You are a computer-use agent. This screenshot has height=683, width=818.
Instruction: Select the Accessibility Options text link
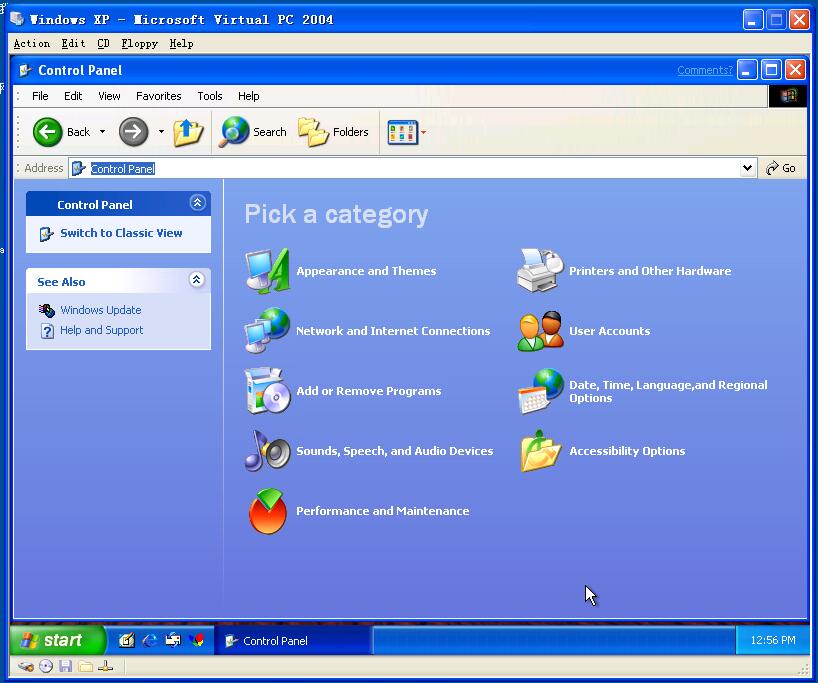627,451
